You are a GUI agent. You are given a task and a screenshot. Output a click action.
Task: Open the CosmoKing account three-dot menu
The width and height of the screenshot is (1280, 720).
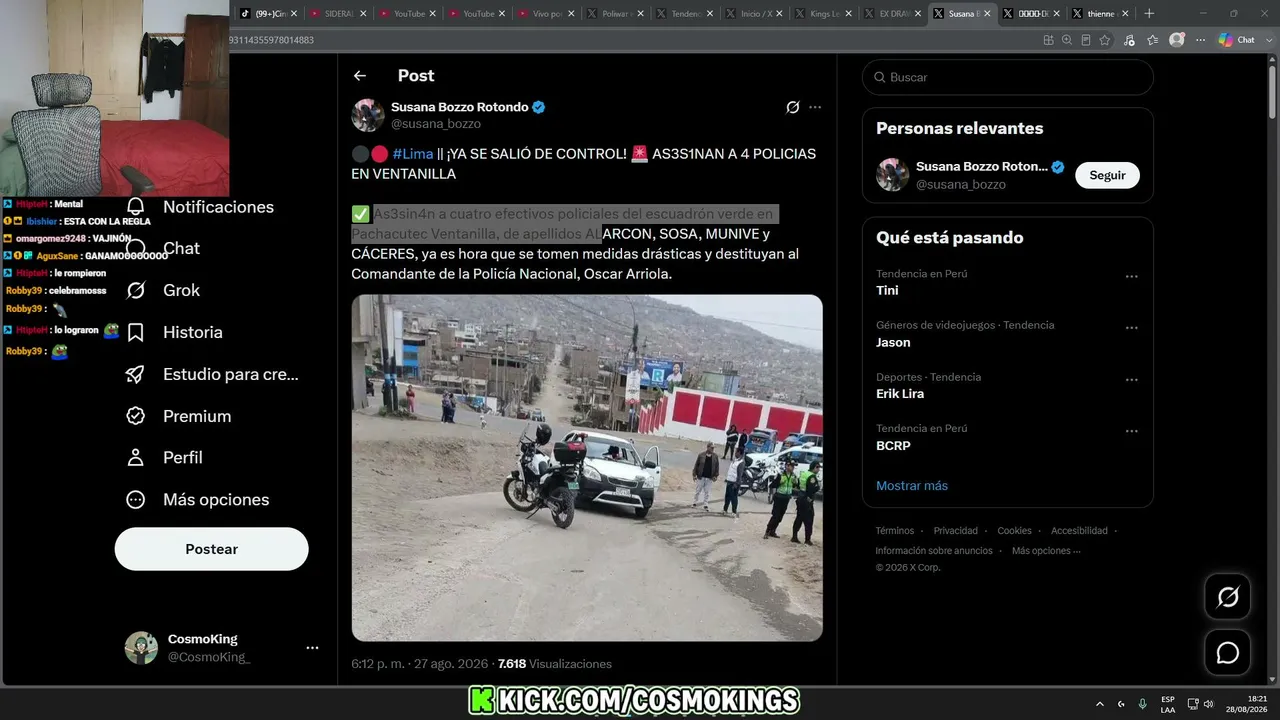pyautogui.click(x=312, y=648)
